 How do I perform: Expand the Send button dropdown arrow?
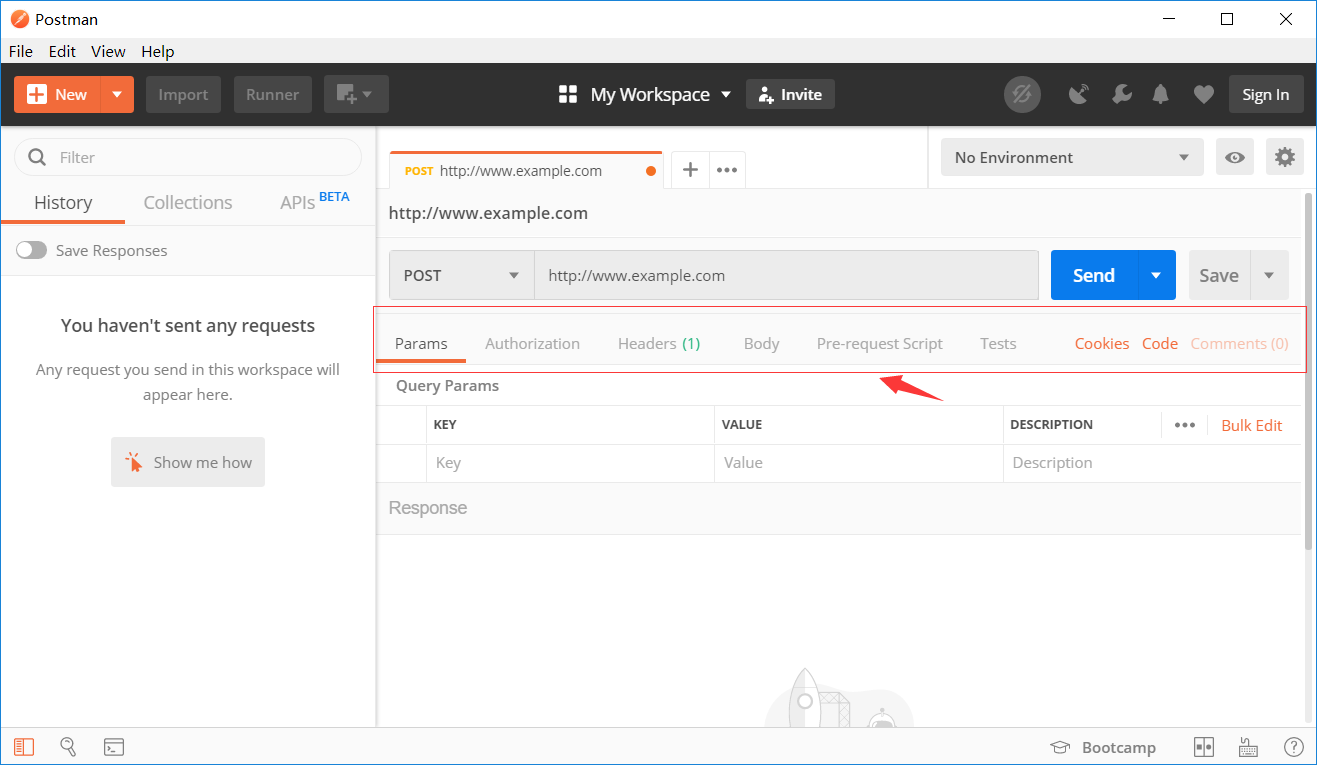coord(1157,275)
